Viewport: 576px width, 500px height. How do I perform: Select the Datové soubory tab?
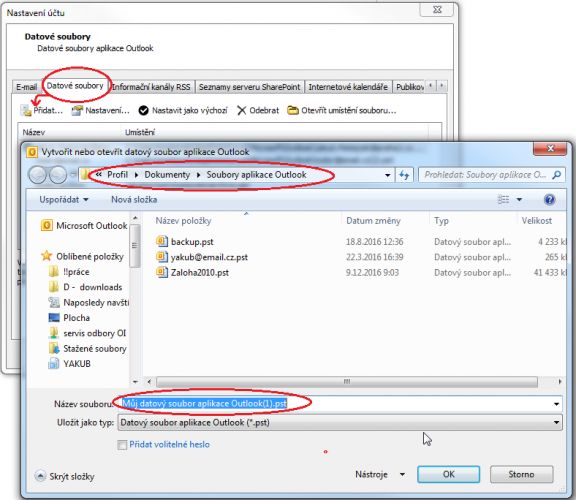click(x=75, y=86)
